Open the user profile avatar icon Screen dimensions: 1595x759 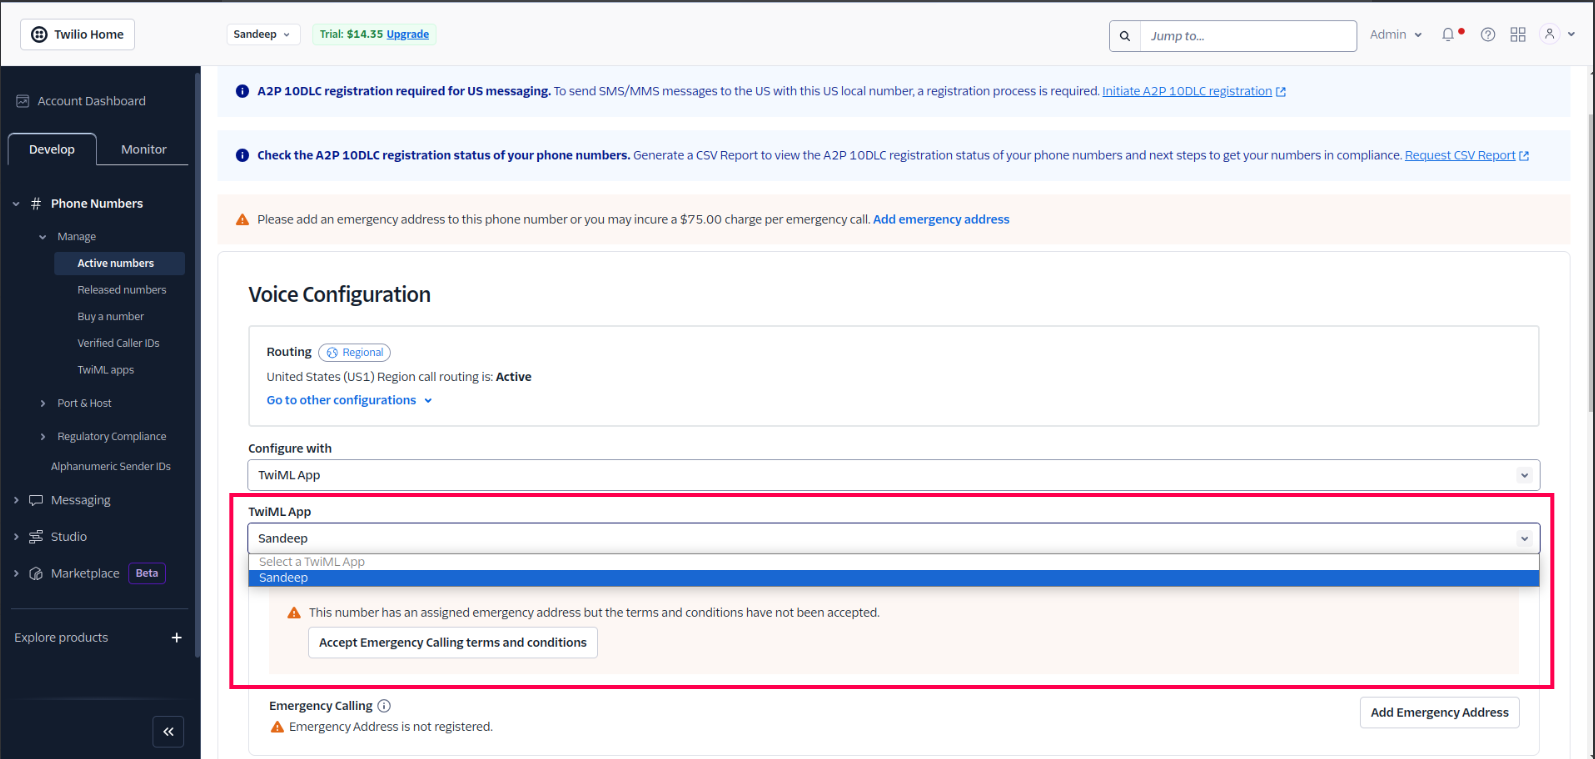(x=1550, y=34)
